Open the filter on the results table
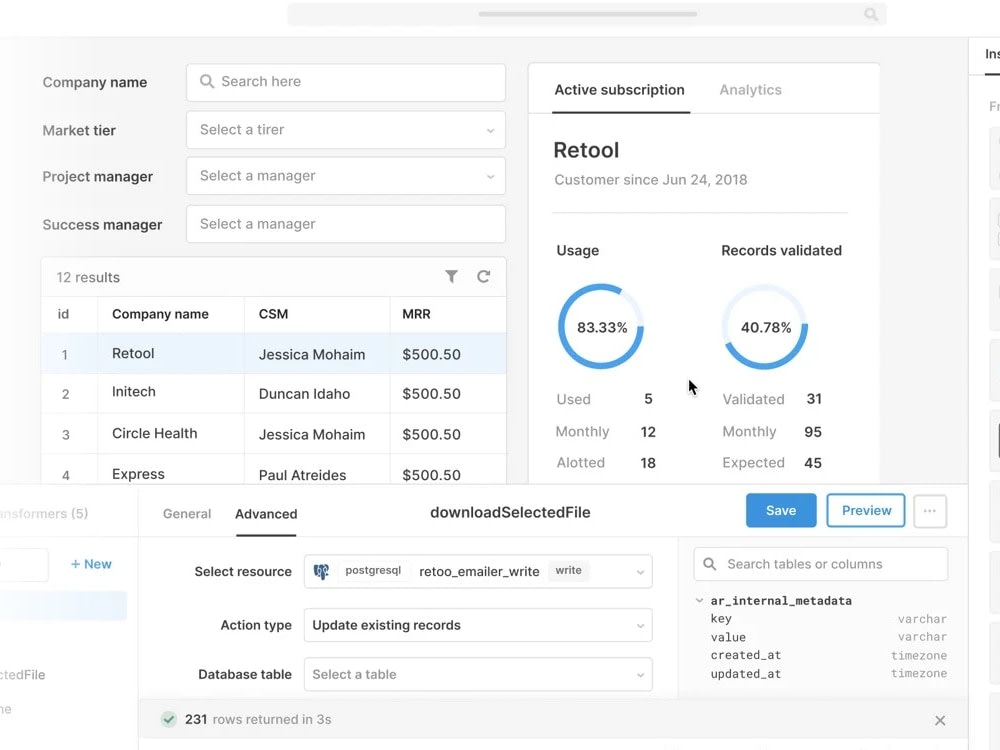Image resolution: width=1000 pixels, height=750 pixels. click(x=451, y=276)
